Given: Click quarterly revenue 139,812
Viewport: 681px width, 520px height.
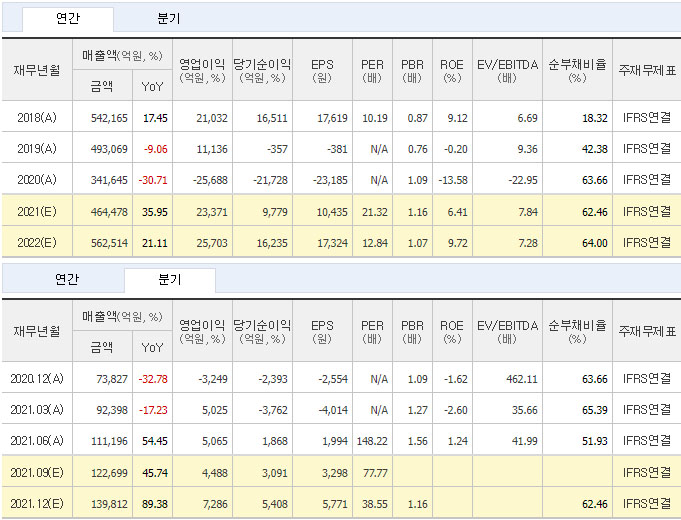Looking at the screenshot, I should (109, 504).
